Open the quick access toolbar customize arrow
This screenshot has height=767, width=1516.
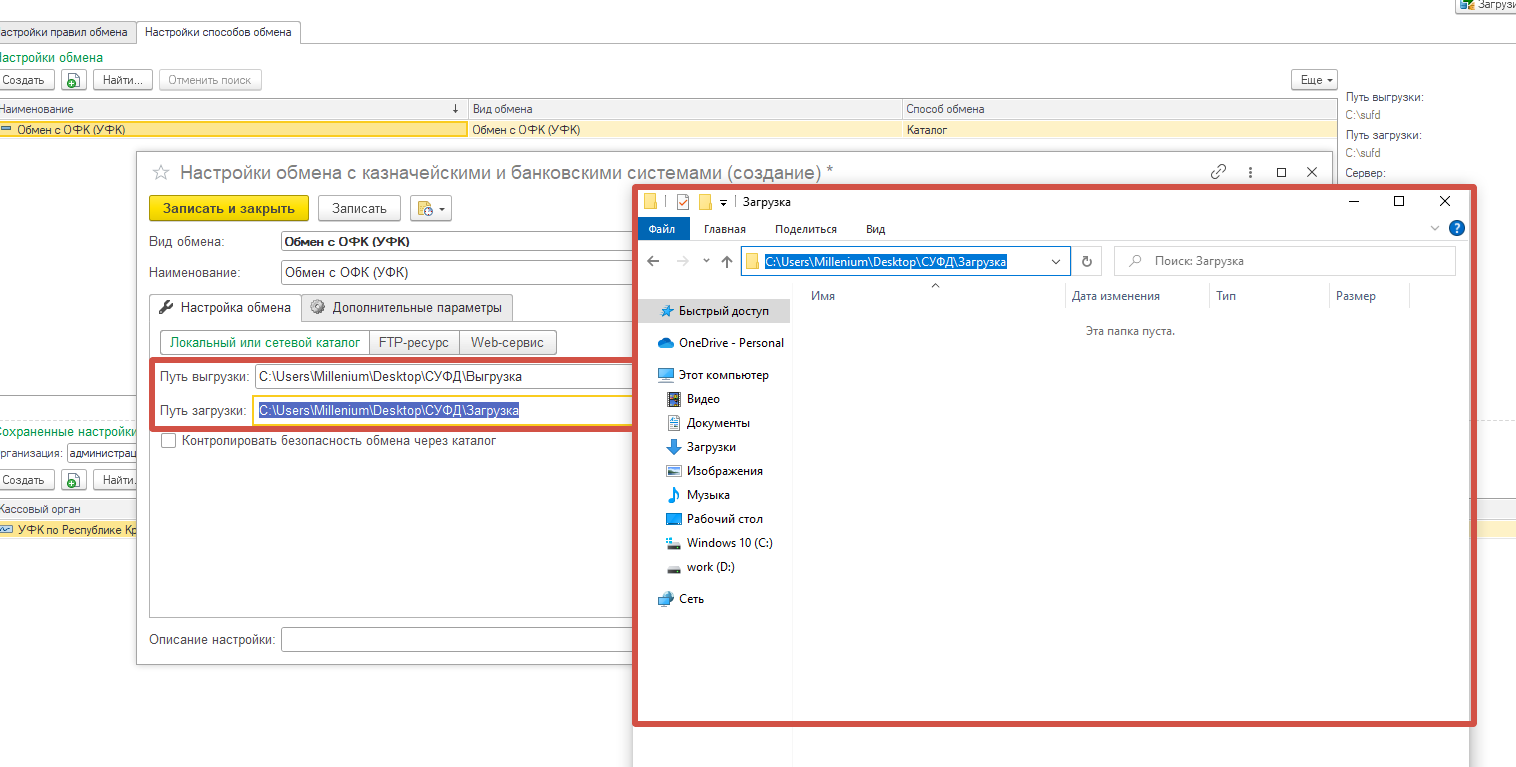pos(723,203)
